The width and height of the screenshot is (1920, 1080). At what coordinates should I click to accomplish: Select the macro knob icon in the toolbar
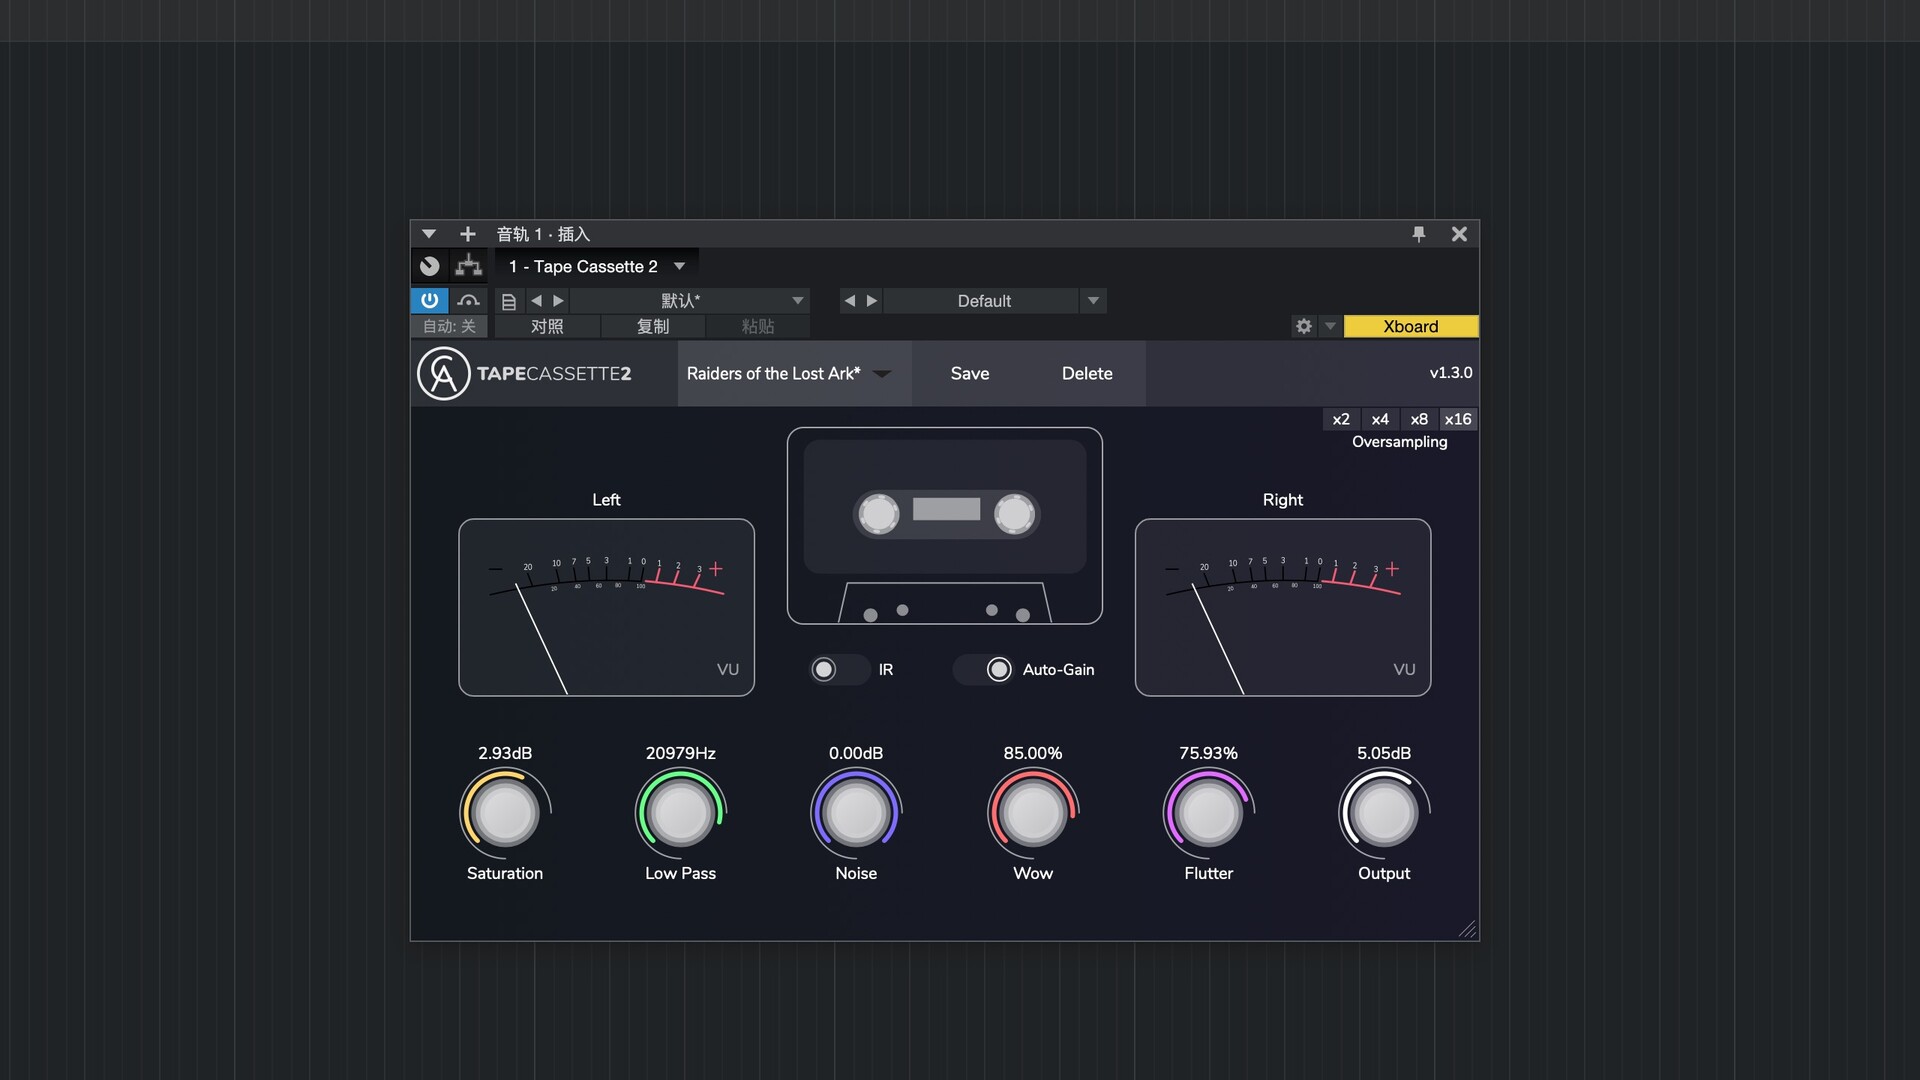[x=429, y=266]
